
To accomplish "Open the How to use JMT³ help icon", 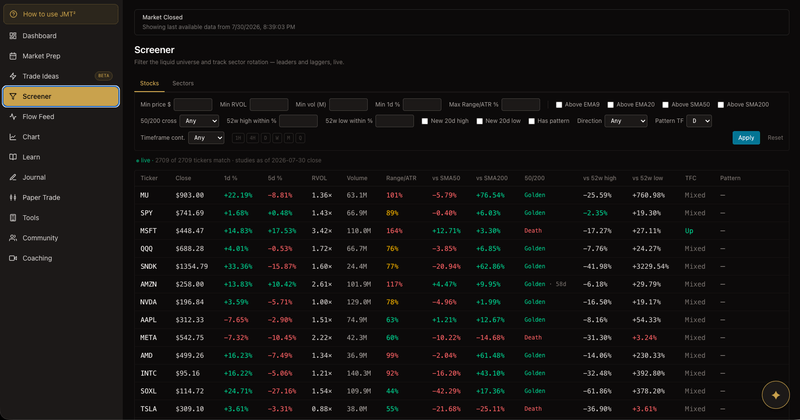I will coord(13,14).
